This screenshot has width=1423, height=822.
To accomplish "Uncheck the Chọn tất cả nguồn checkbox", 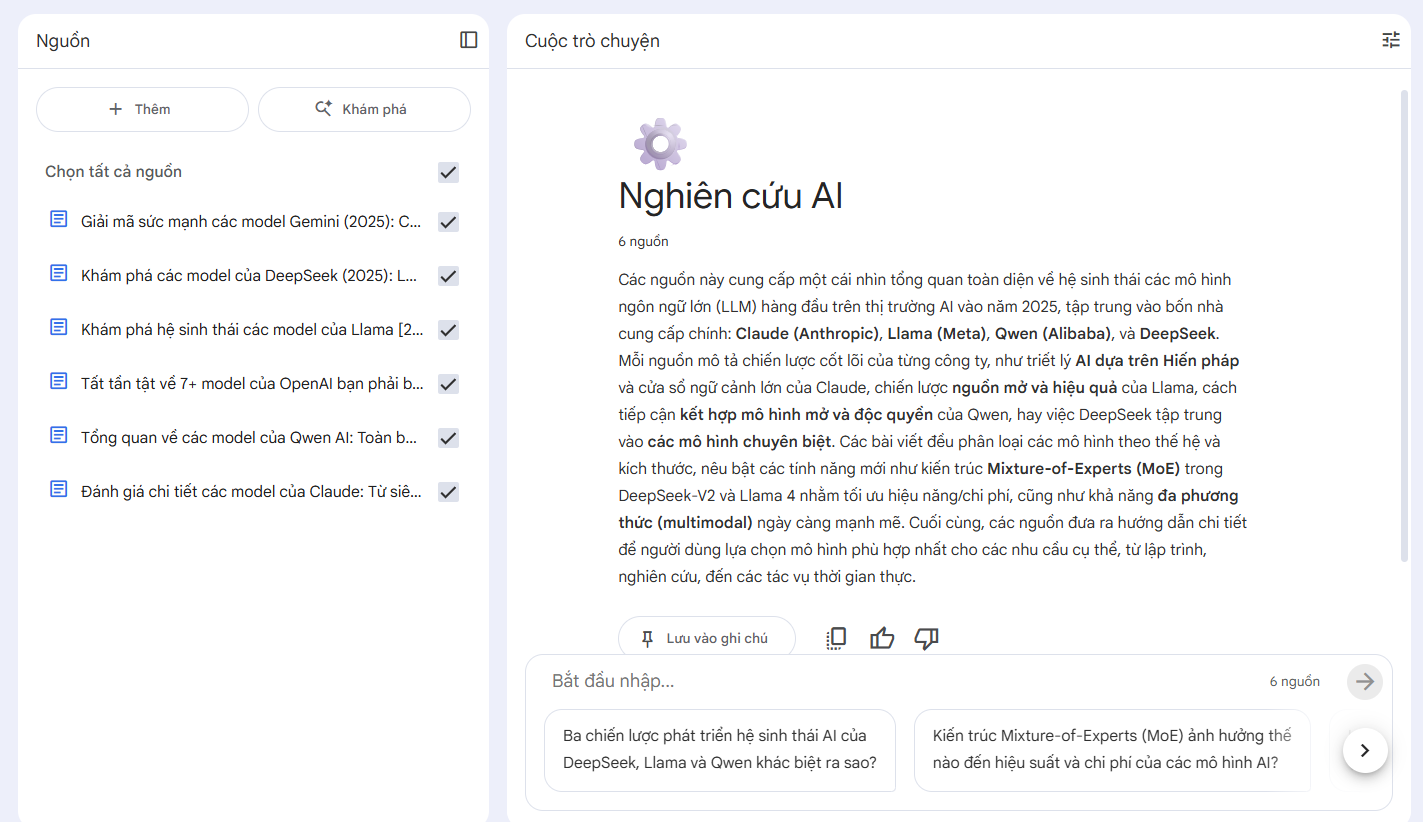I will (448, 172).
